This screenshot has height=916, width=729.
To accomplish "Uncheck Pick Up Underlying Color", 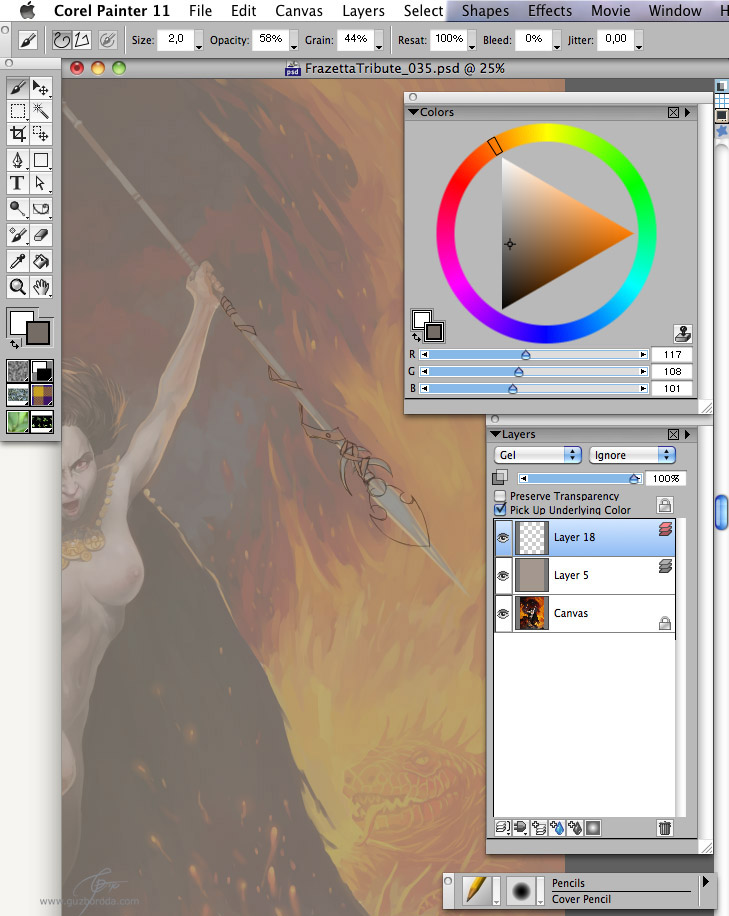I will (x=500, y=509).
